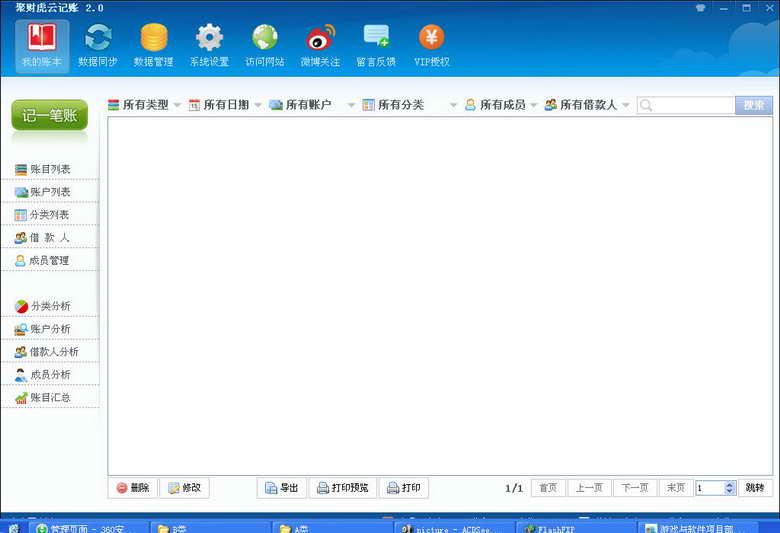Image resolution: width=780 pixels, height=533 pixels.
Task: Click the 打印预览 print preview button
Action: tap(341, 488)
